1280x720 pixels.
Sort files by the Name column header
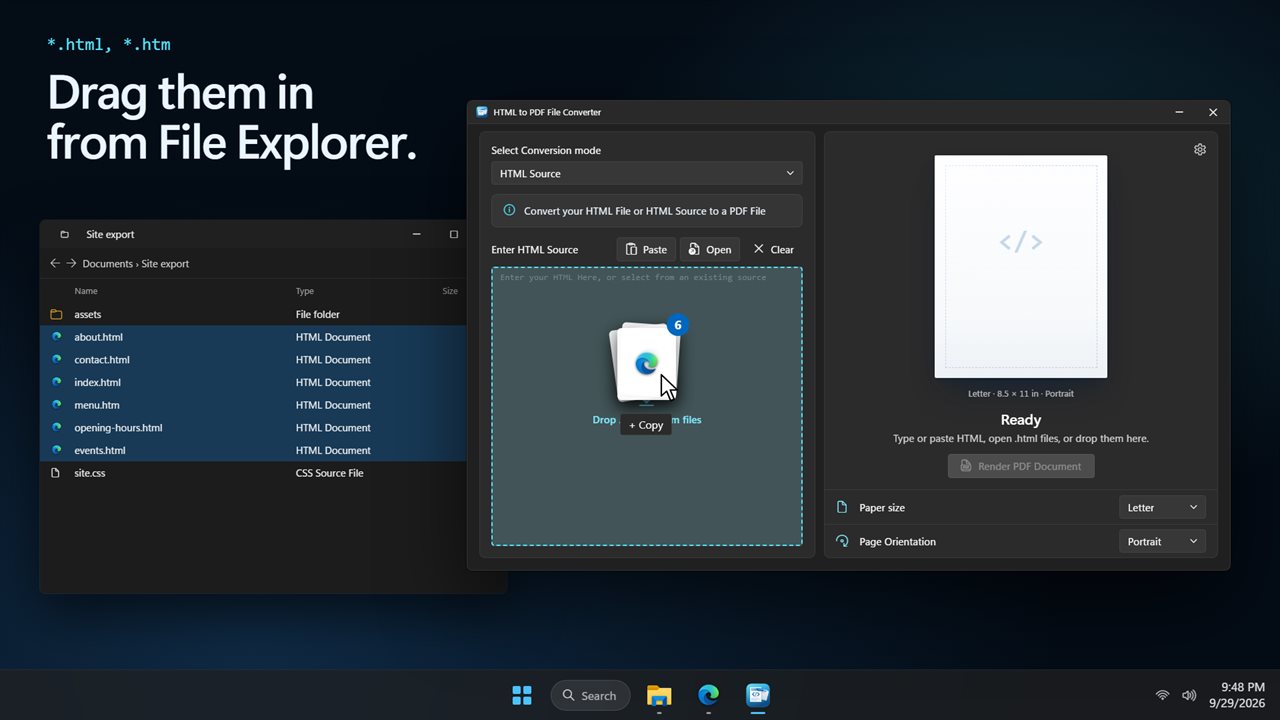click(86, 291)
